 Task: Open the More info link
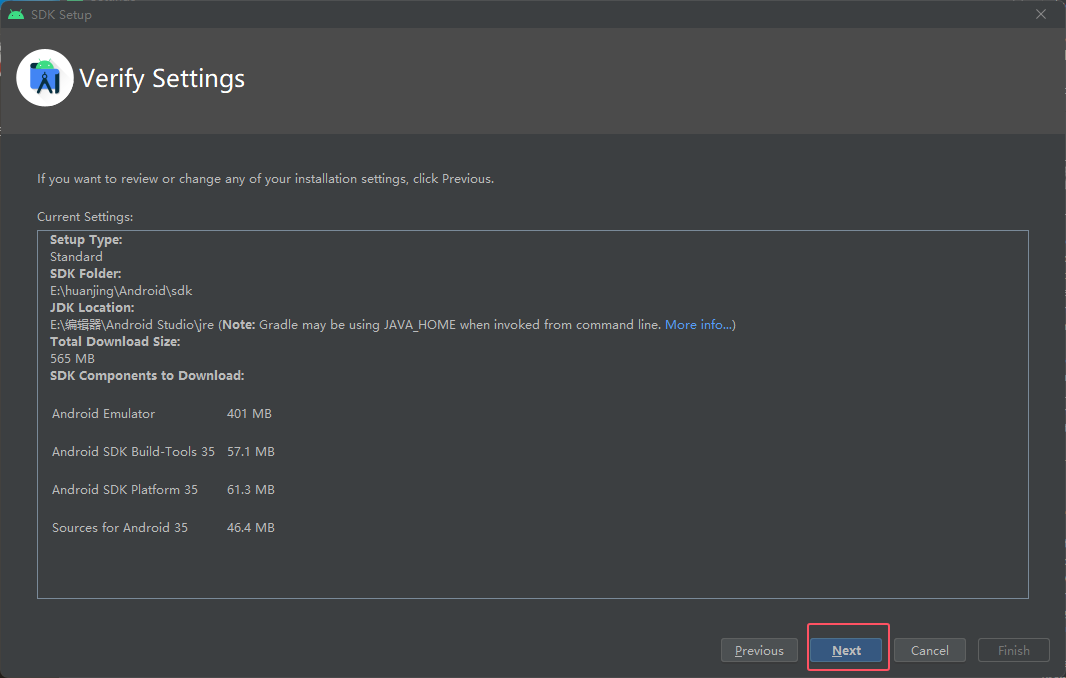pos(698,324)
